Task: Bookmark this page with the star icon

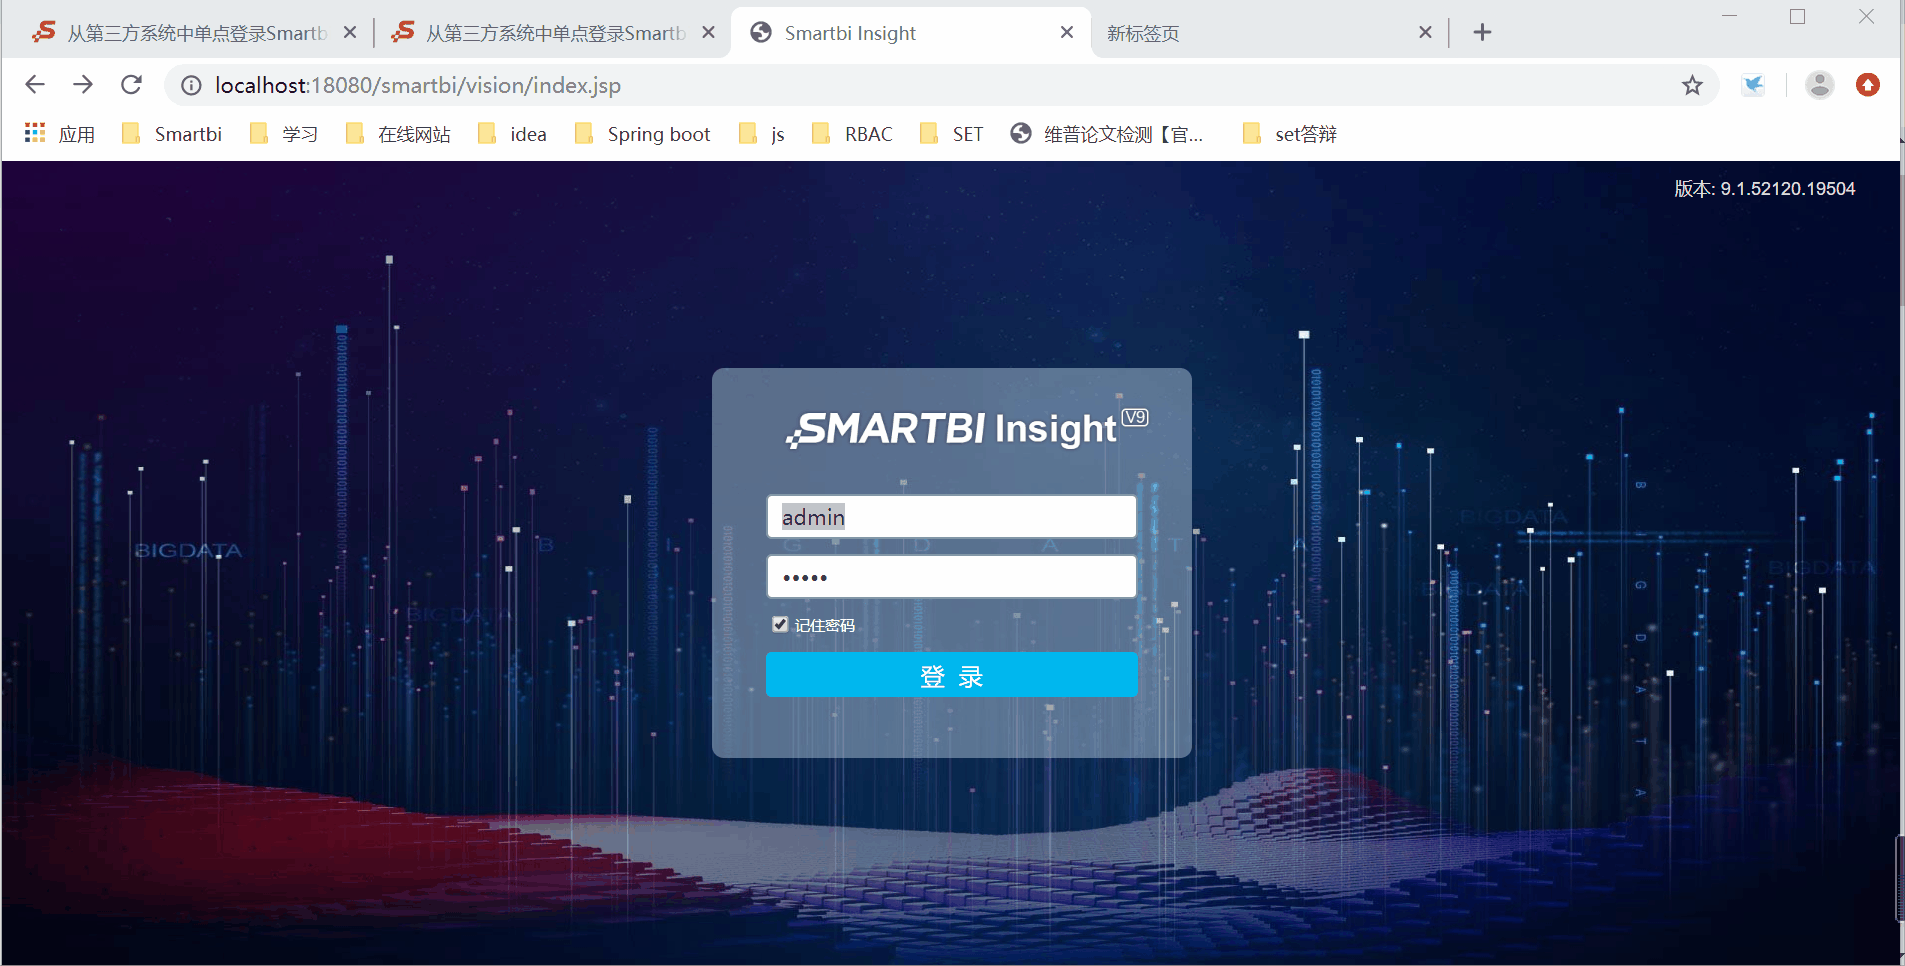Action: pos(1692,85)
